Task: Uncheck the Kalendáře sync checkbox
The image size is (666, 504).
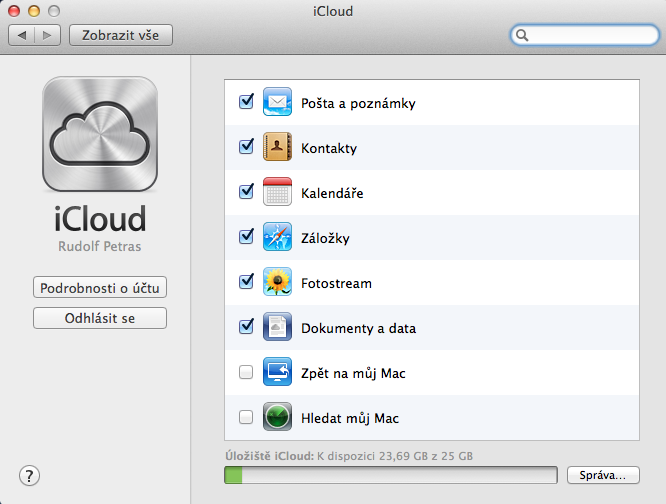Action: click(246, 192)
